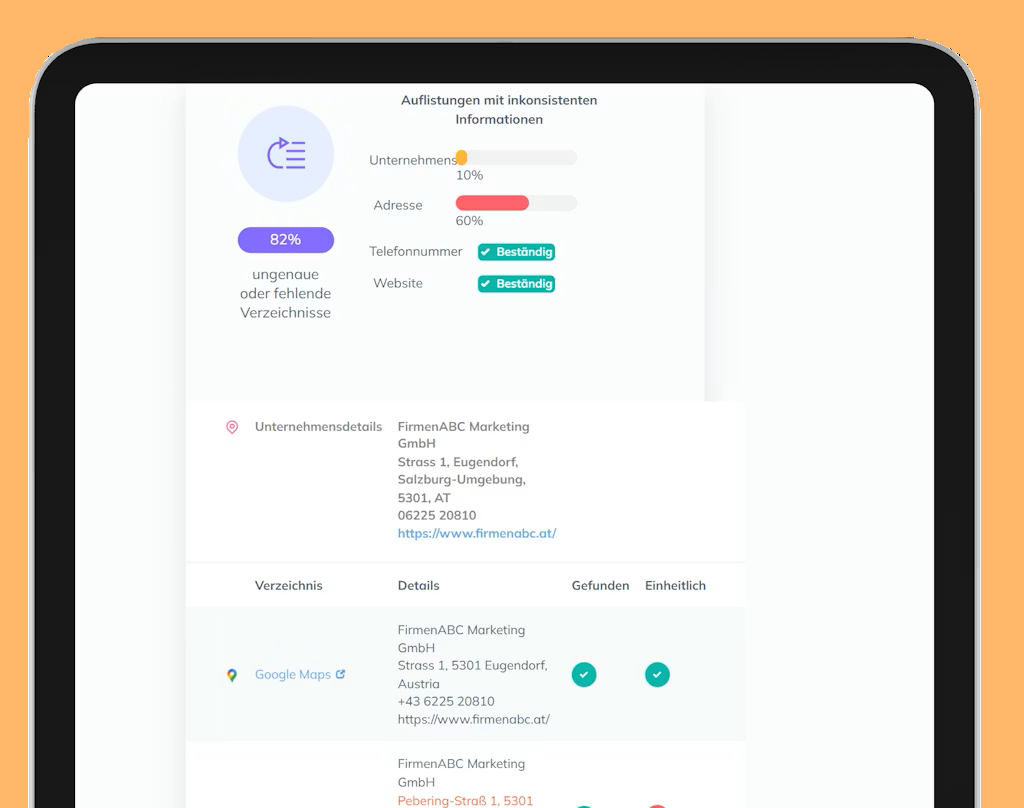Click the Einheitlich checkmark for Google Maps
The image size is (1024, 808).
click(x=657, y=675)
